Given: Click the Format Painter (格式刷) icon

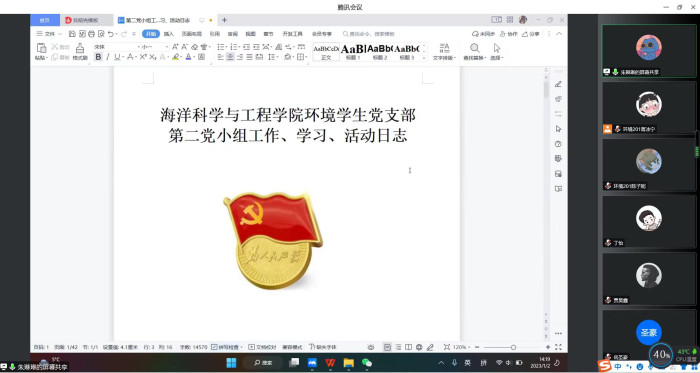Looking at the screenshot, I should pos(80,52).
